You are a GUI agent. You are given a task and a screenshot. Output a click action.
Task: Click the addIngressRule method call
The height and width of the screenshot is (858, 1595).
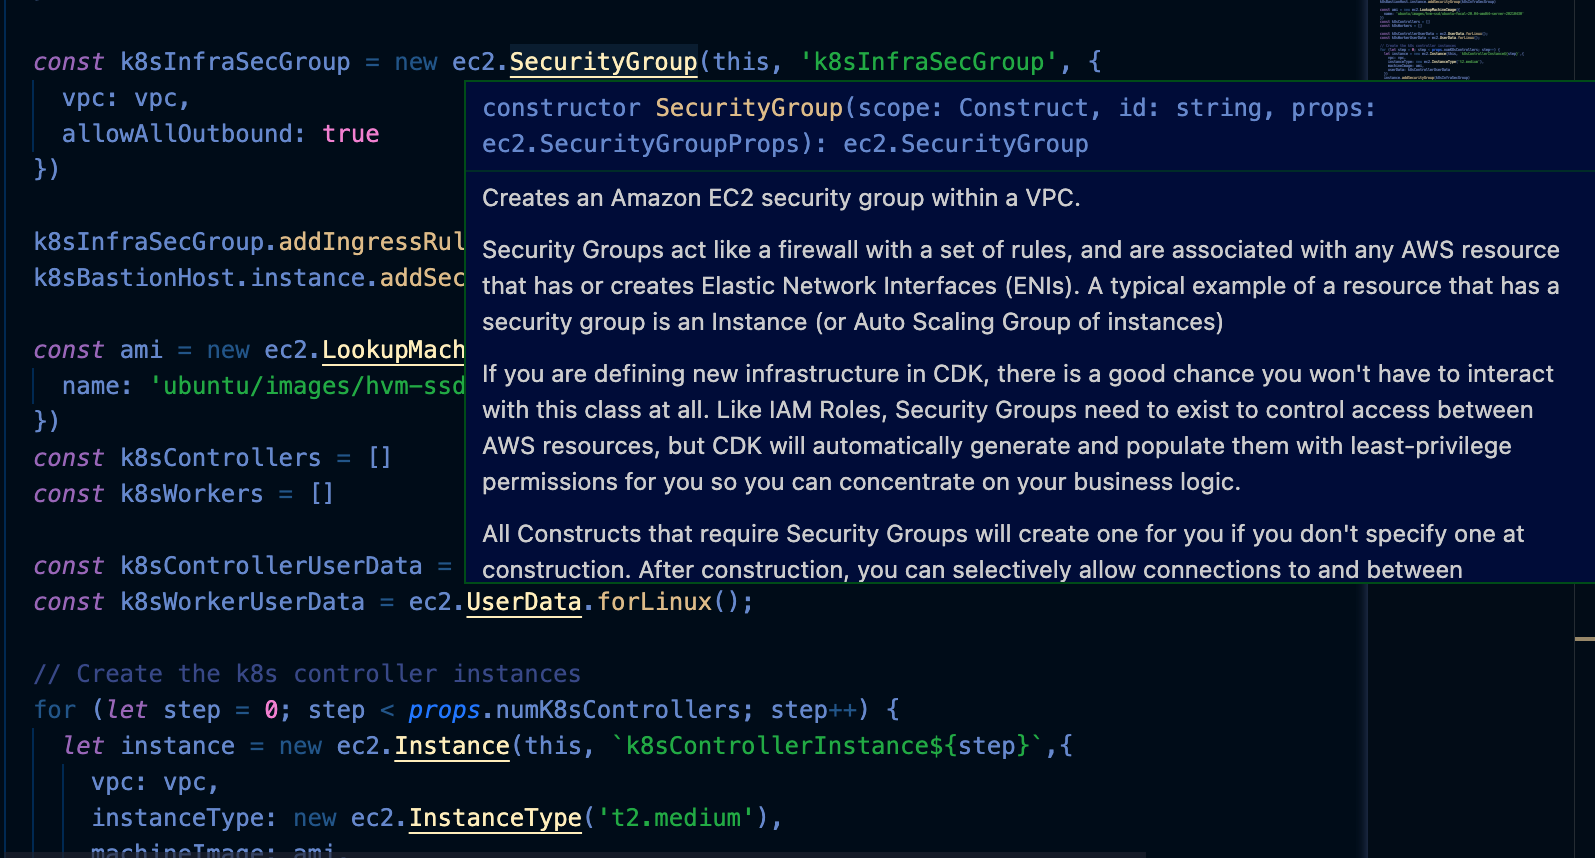(x=371, y=242)
